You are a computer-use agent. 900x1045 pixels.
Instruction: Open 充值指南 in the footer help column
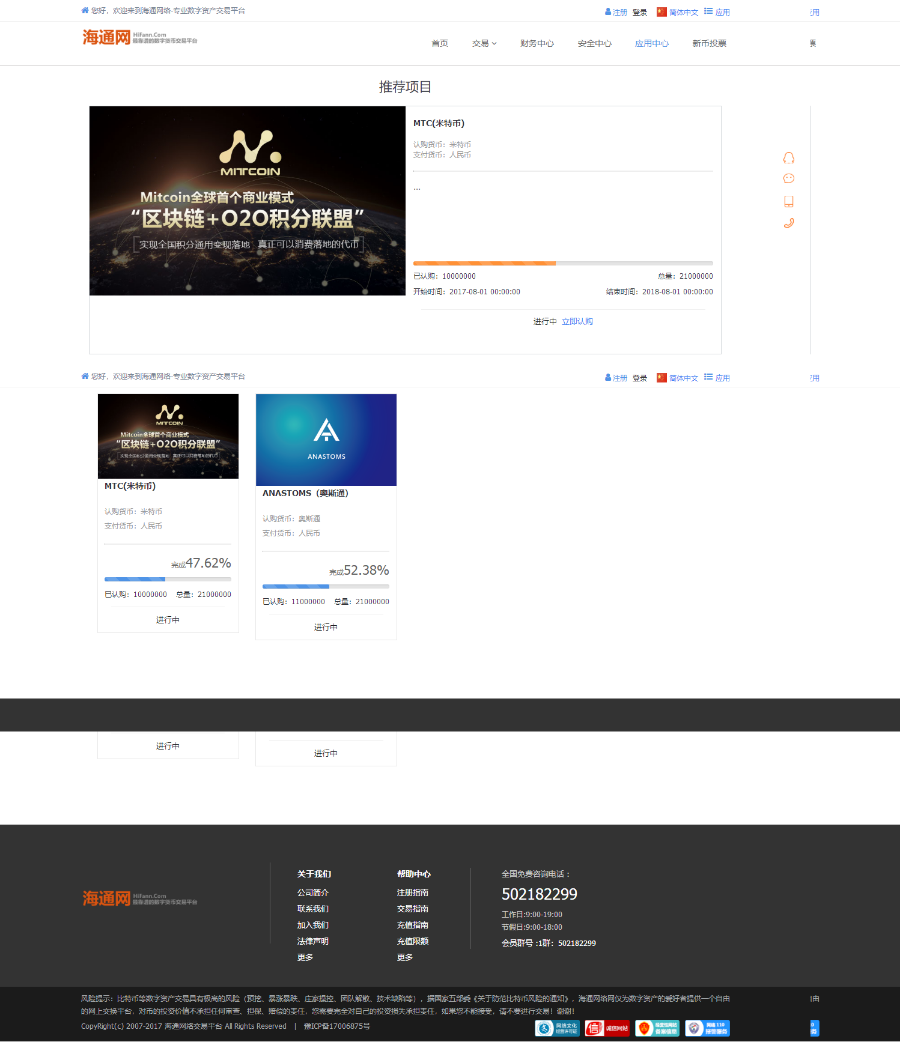click(413, 925)
